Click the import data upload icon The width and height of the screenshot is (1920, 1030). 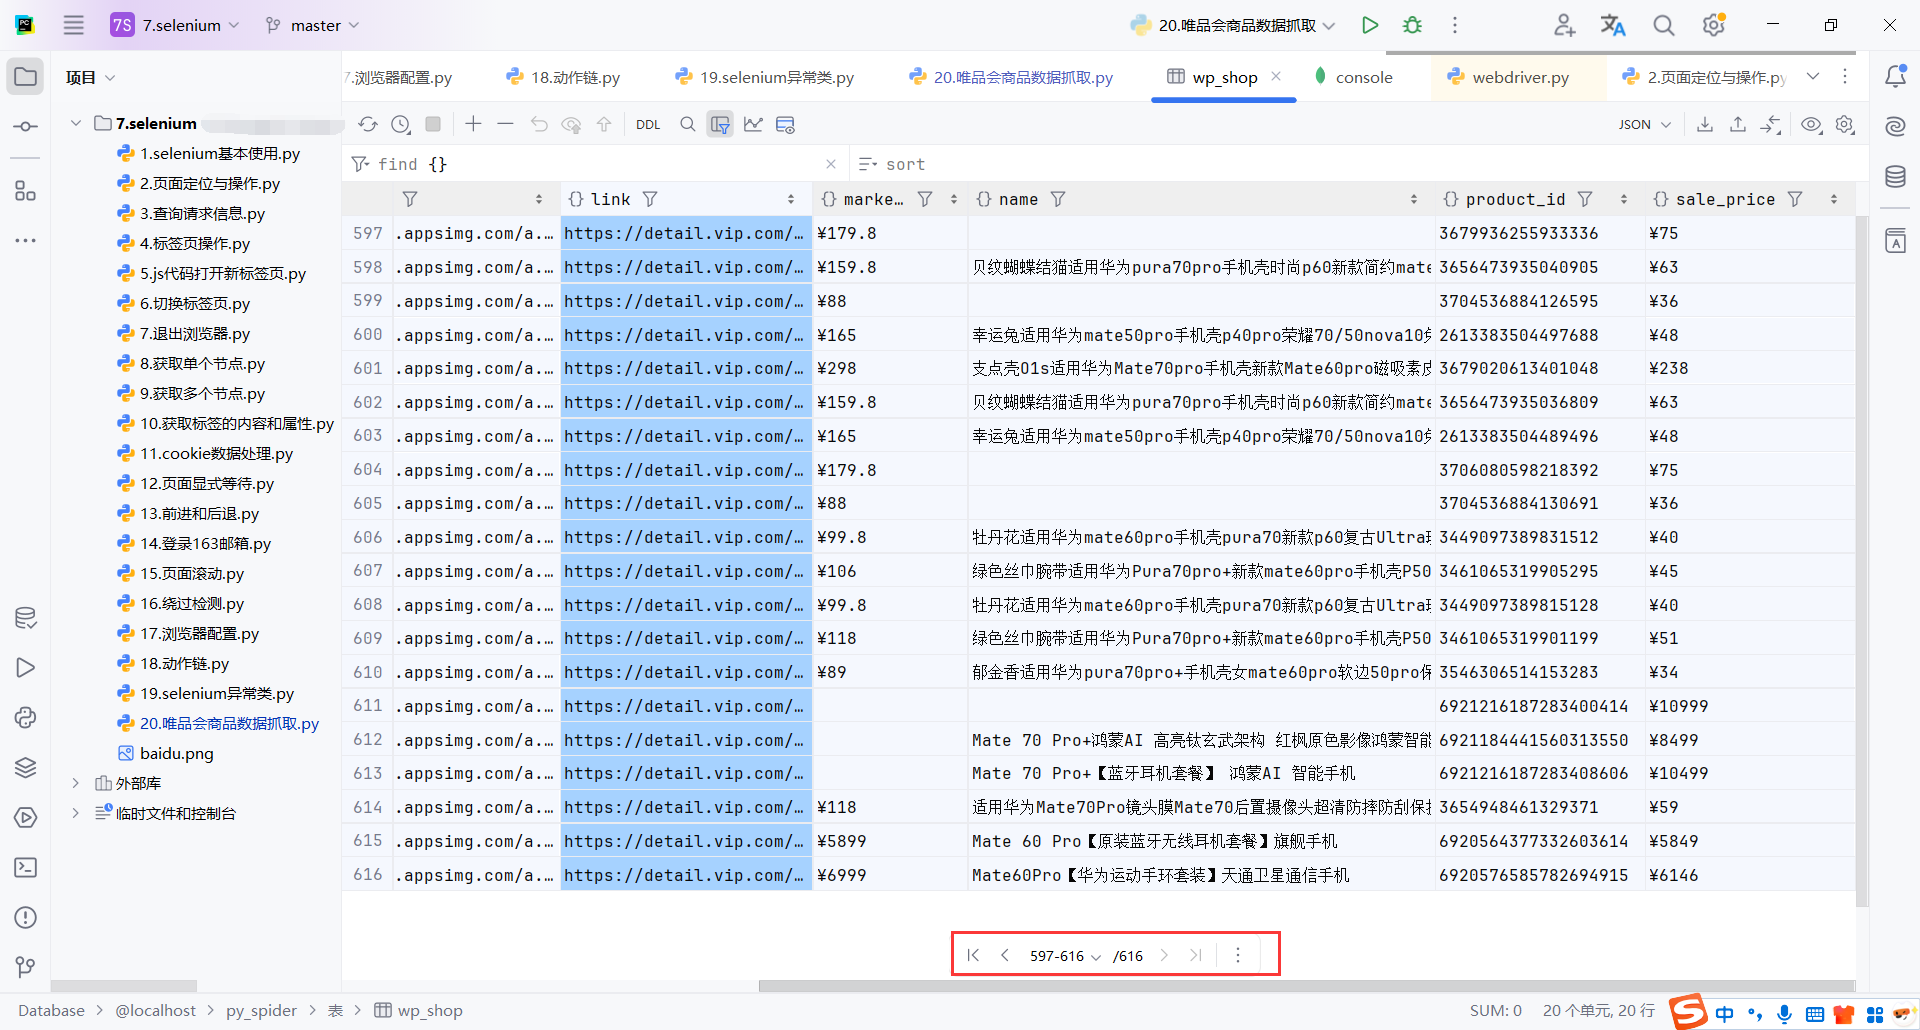coord(1738,124)
